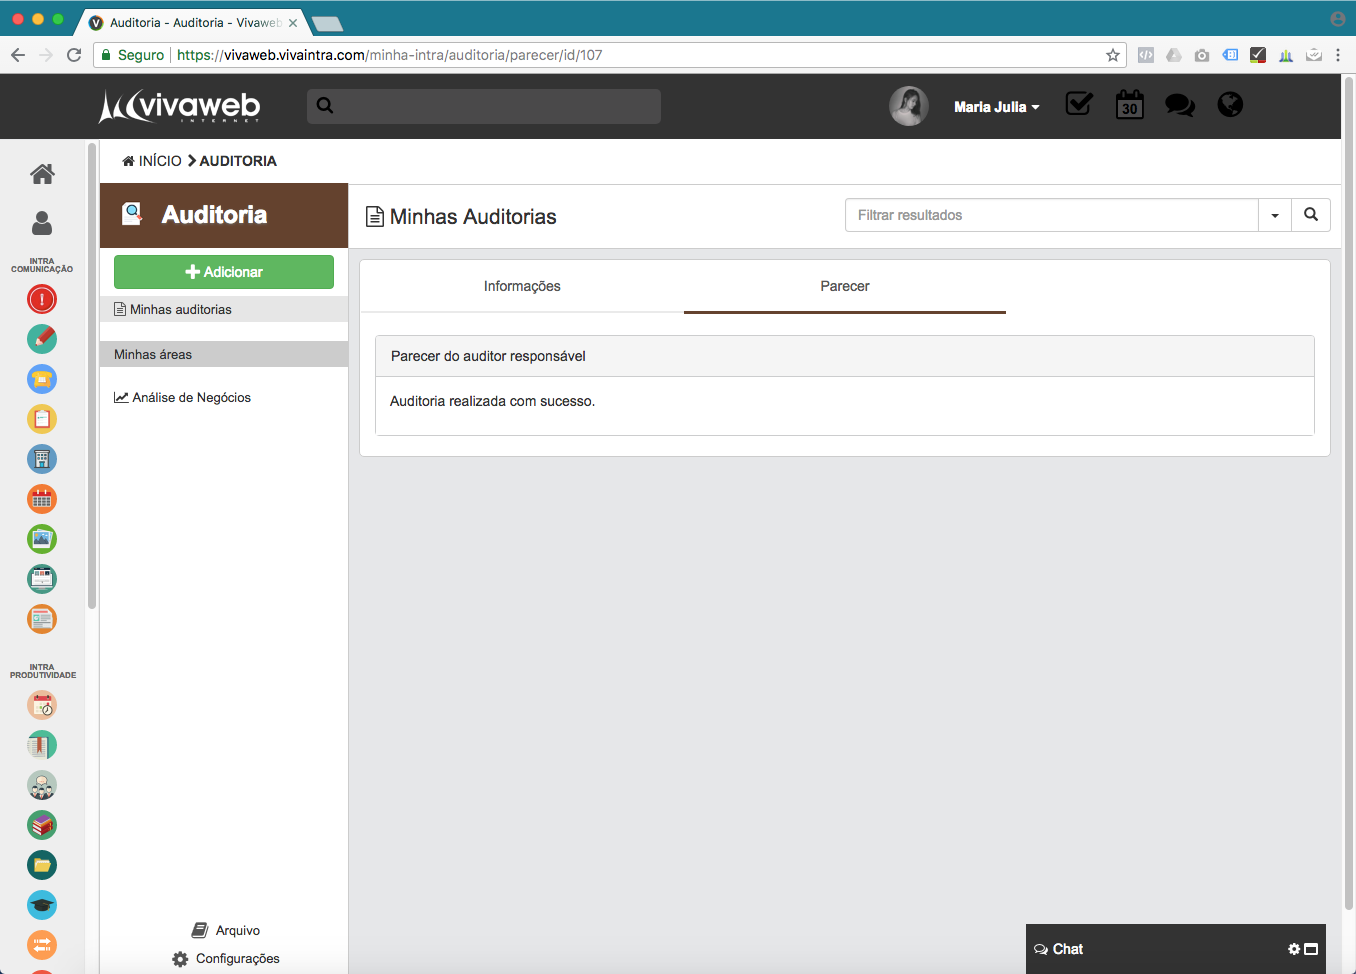Expand the Maria Julia user menu

click(x=996, y=107)
